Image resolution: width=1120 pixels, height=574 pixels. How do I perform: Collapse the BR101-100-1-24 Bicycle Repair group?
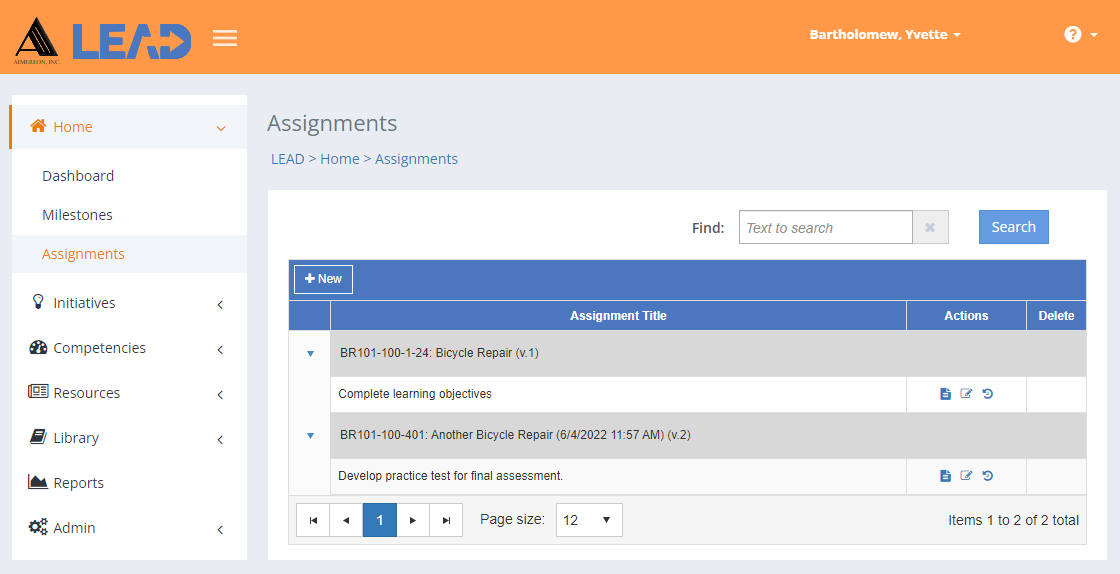click(x=310, y=353)
